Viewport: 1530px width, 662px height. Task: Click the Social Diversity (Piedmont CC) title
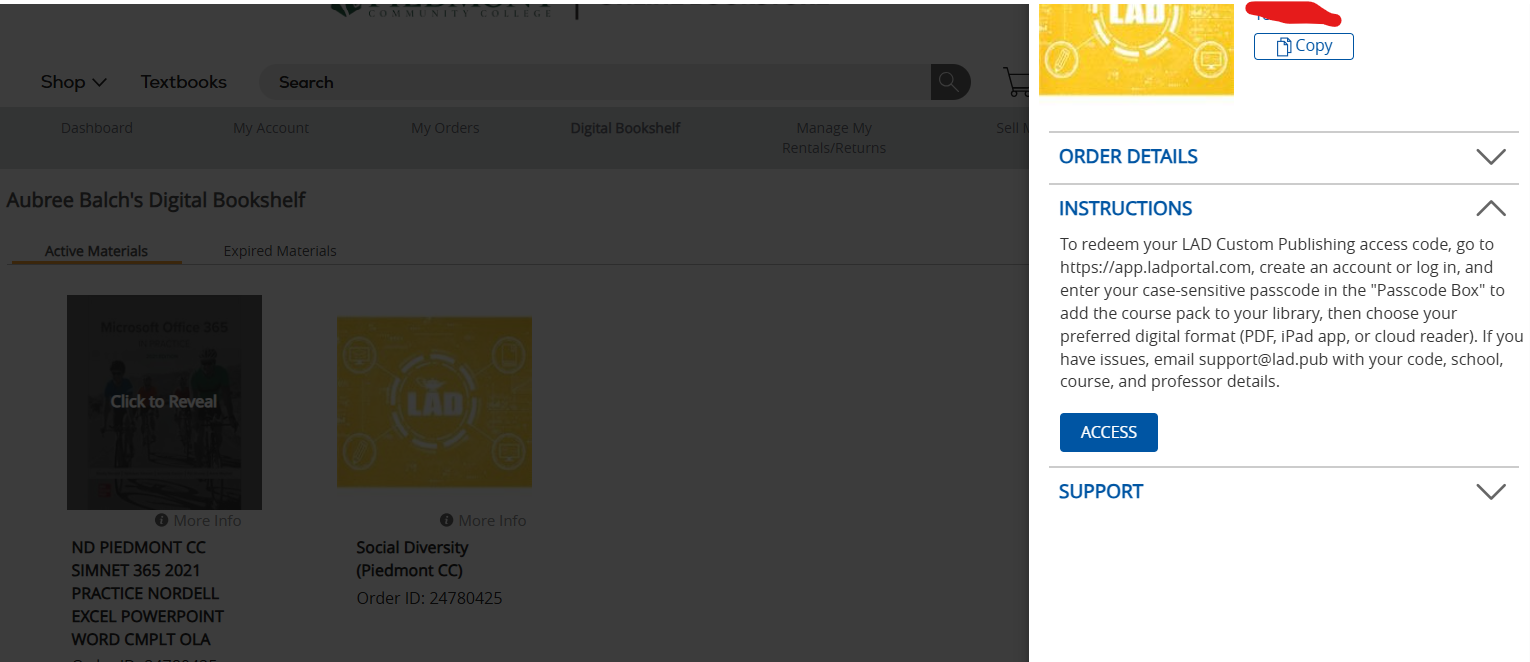(x=412, y=559)
